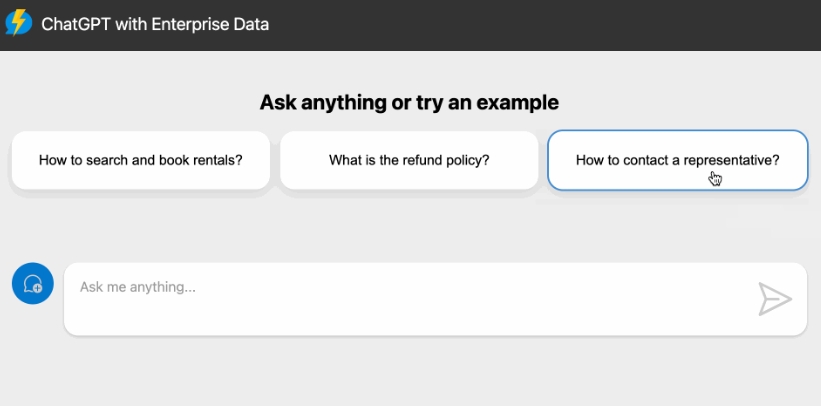Try the contact a representative example card
This screenshot has height=406, width=821.
coord(677,160)
